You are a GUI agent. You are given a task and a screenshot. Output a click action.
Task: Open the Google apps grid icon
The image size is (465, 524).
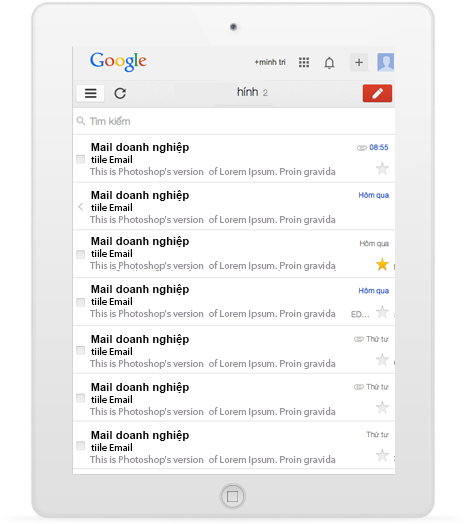304,62
